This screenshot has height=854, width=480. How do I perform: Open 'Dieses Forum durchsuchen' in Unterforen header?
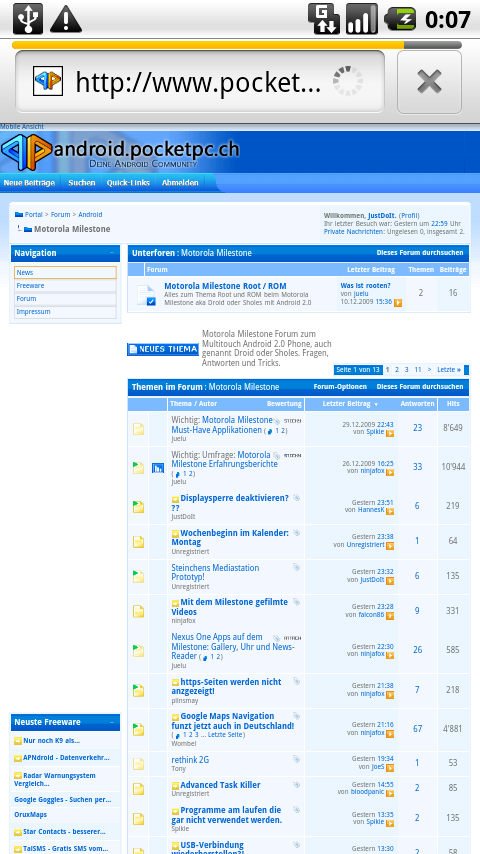click(x=420, y=253)
